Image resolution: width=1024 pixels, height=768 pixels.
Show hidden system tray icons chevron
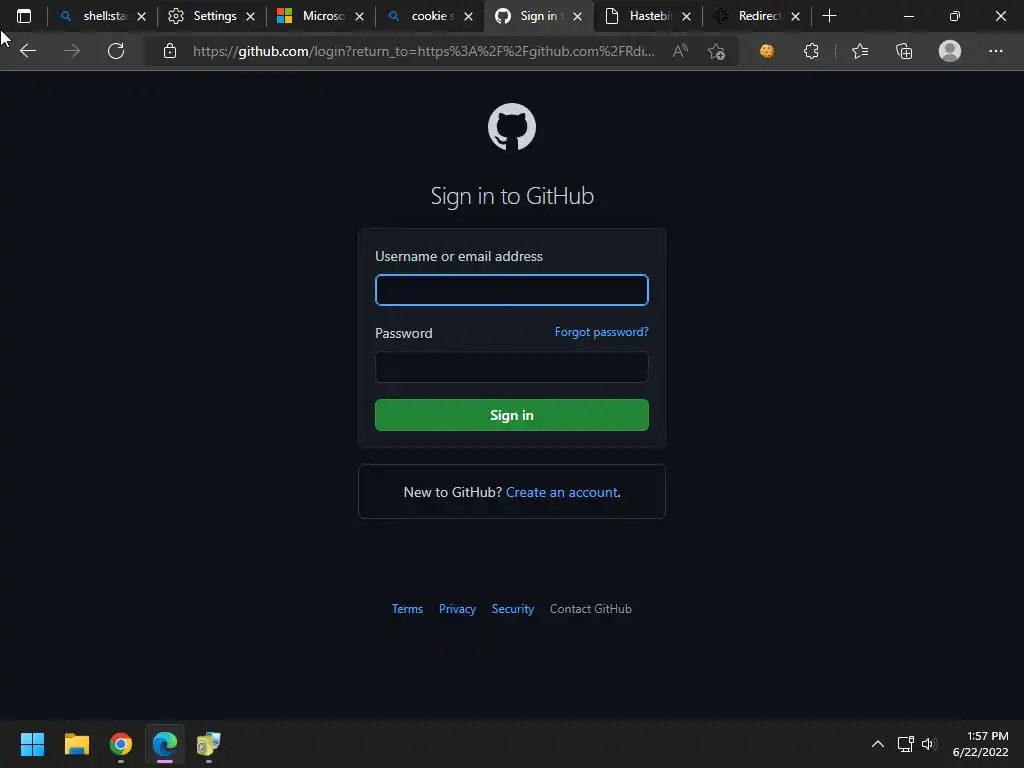pyautogui.click(x=878, y=744)
